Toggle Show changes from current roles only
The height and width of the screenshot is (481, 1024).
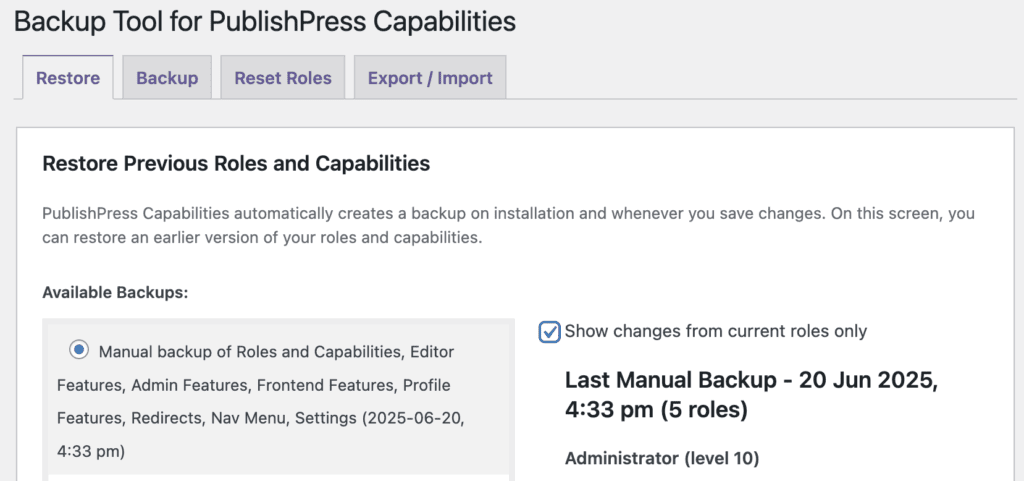pos(549,332)
